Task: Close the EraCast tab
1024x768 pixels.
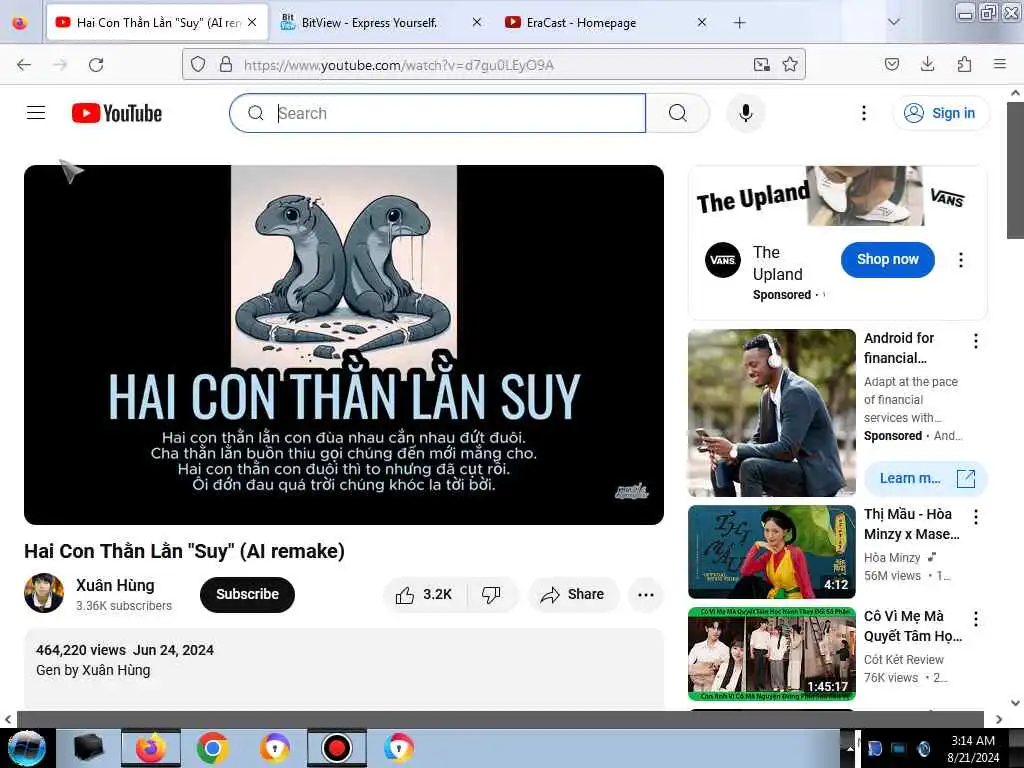Action: pos(702,22)
